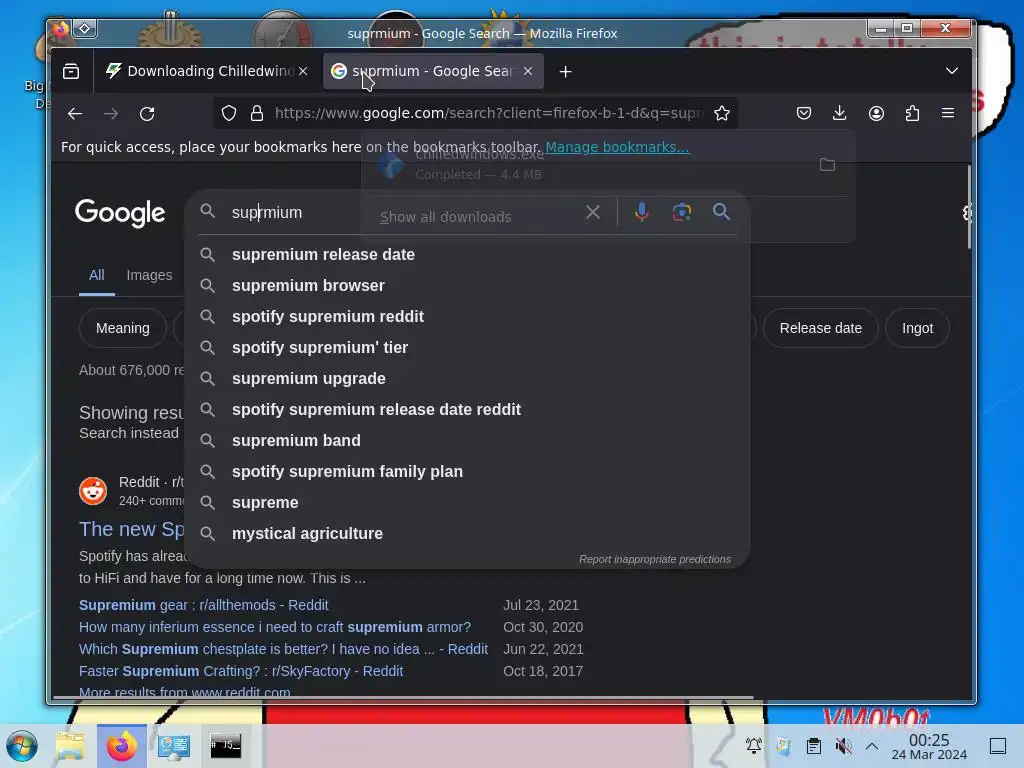Viewport: 1024px width, 768px height.
Task: Choose suggestion supremium band
Action: pyautogui.click(x=467, y=441)
